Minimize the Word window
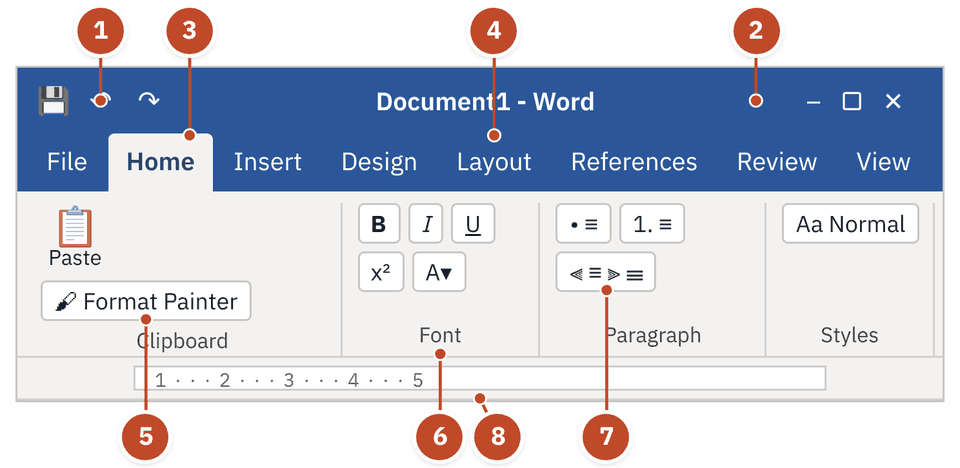The image size is (960, 468). 813,101
